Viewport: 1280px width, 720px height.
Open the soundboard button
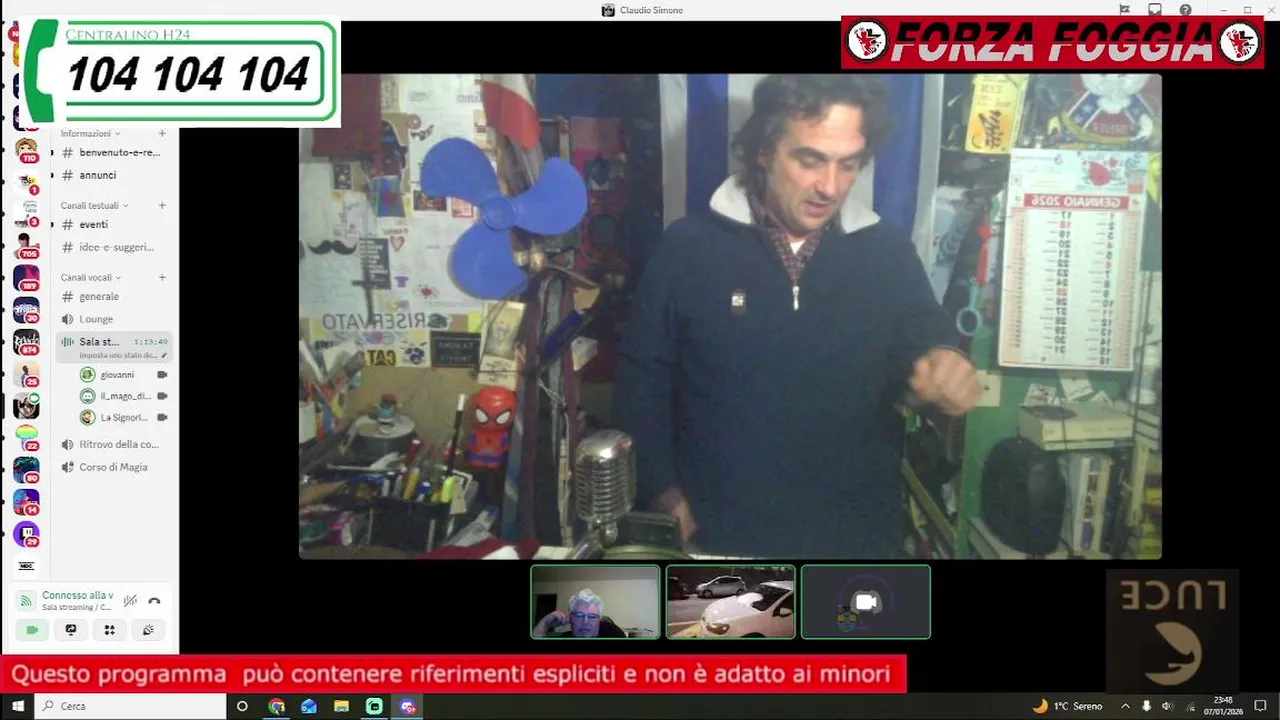tap(148, 630)
